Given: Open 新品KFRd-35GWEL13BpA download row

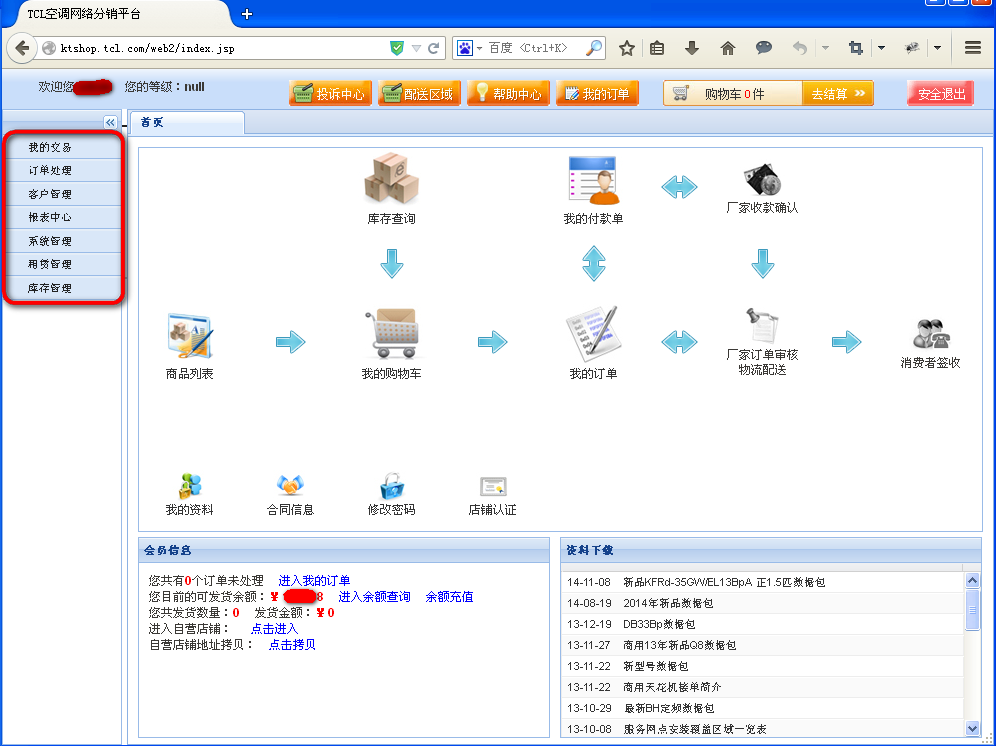Looking at the screenshot, I should pyautogui.click(x=763, y=582).
